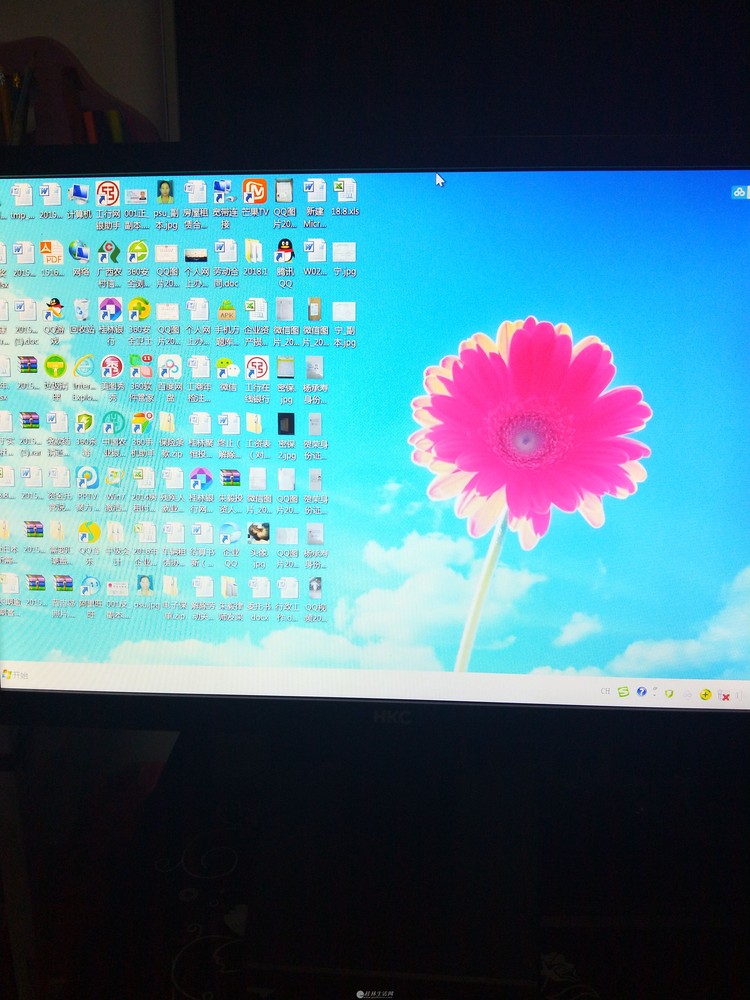Select the PDF file named 1516…
Viewport: 750px width, 1000px height.
tap(52, 260)
